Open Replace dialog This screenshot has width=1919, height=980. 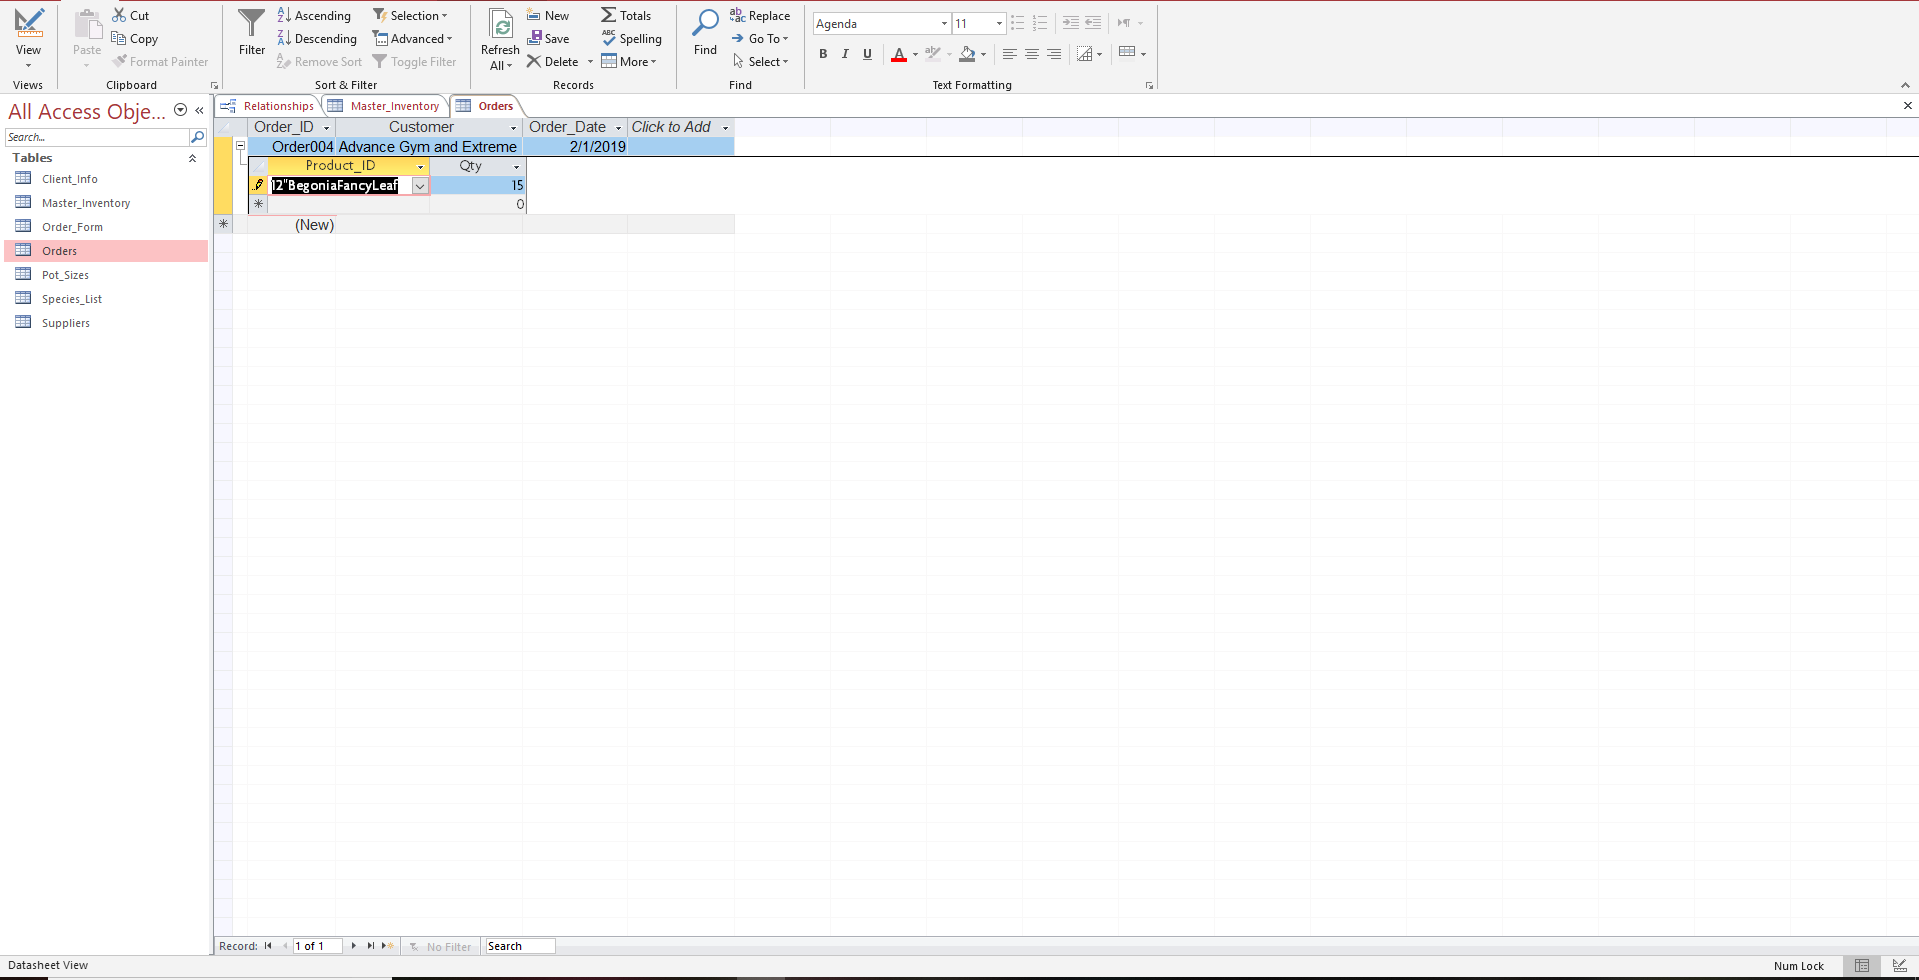[x=760, y=15]
